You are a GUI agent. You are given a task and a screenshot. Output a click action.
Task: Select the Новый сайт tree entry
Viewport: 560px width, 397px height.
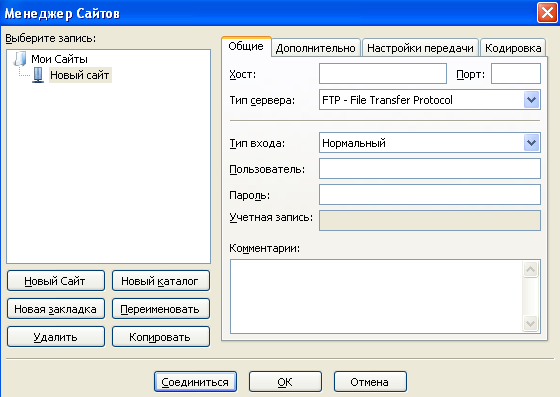click(80, 75)
